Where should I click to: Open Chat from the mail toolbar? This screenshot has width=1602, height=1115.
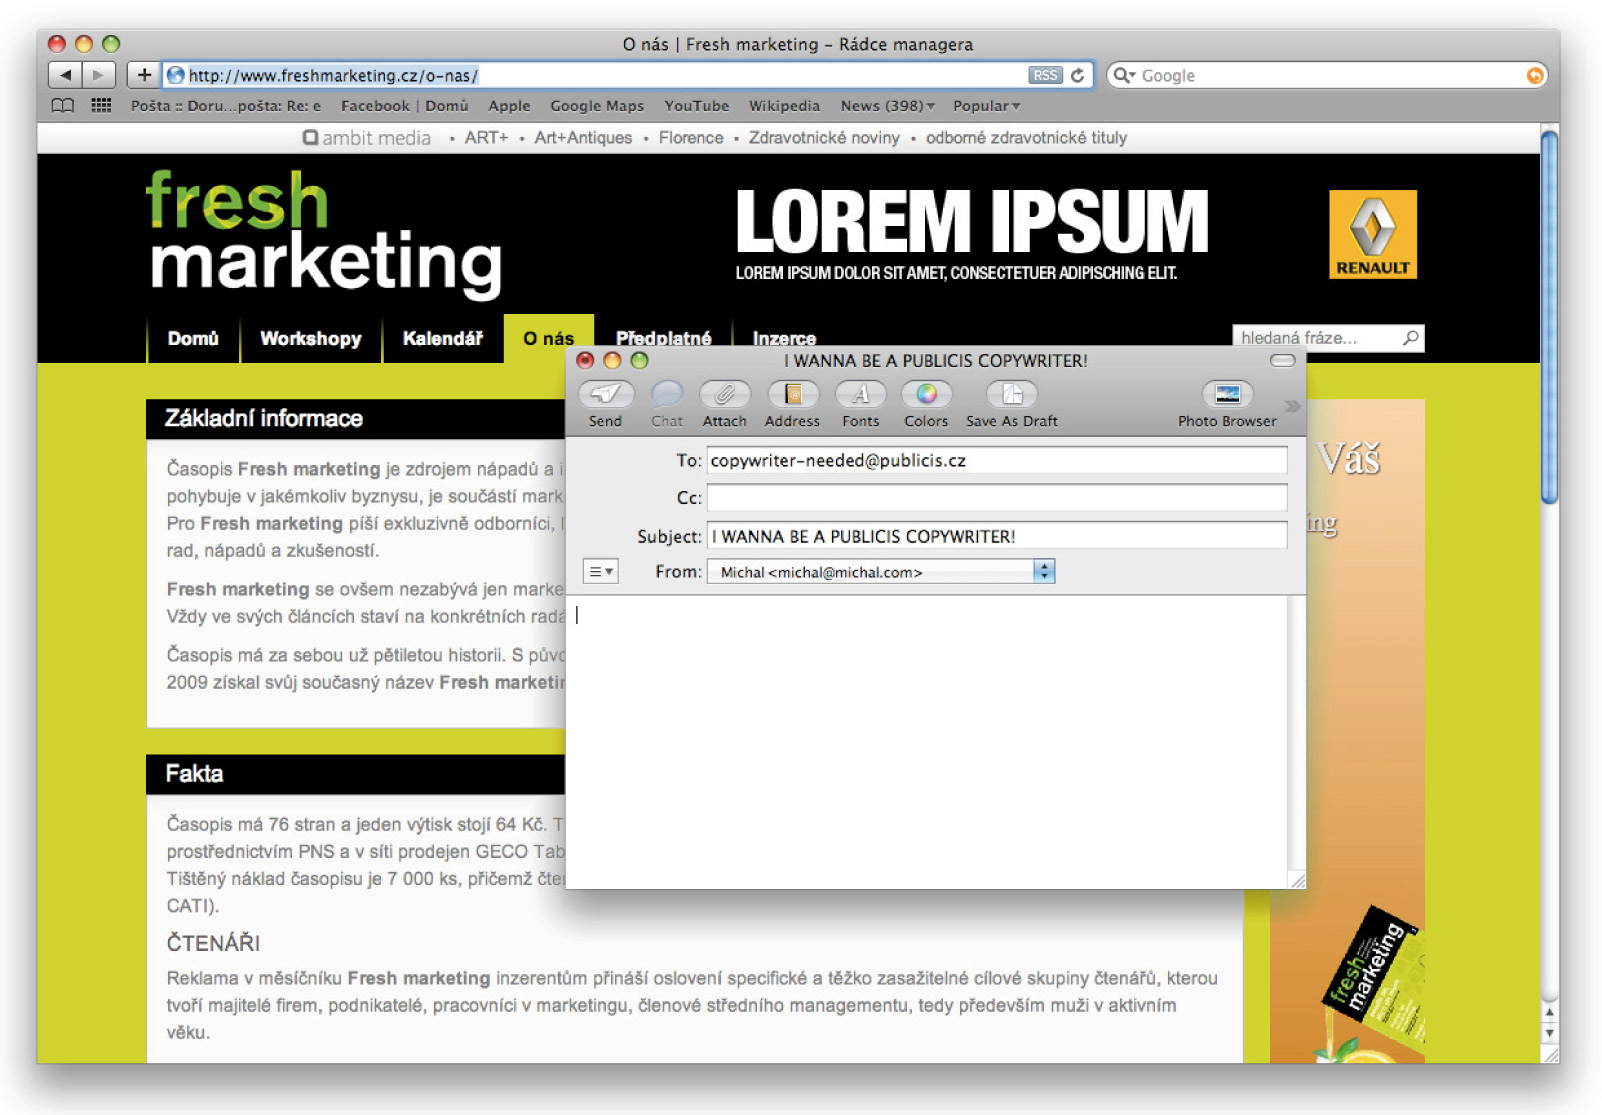[666, 394]
